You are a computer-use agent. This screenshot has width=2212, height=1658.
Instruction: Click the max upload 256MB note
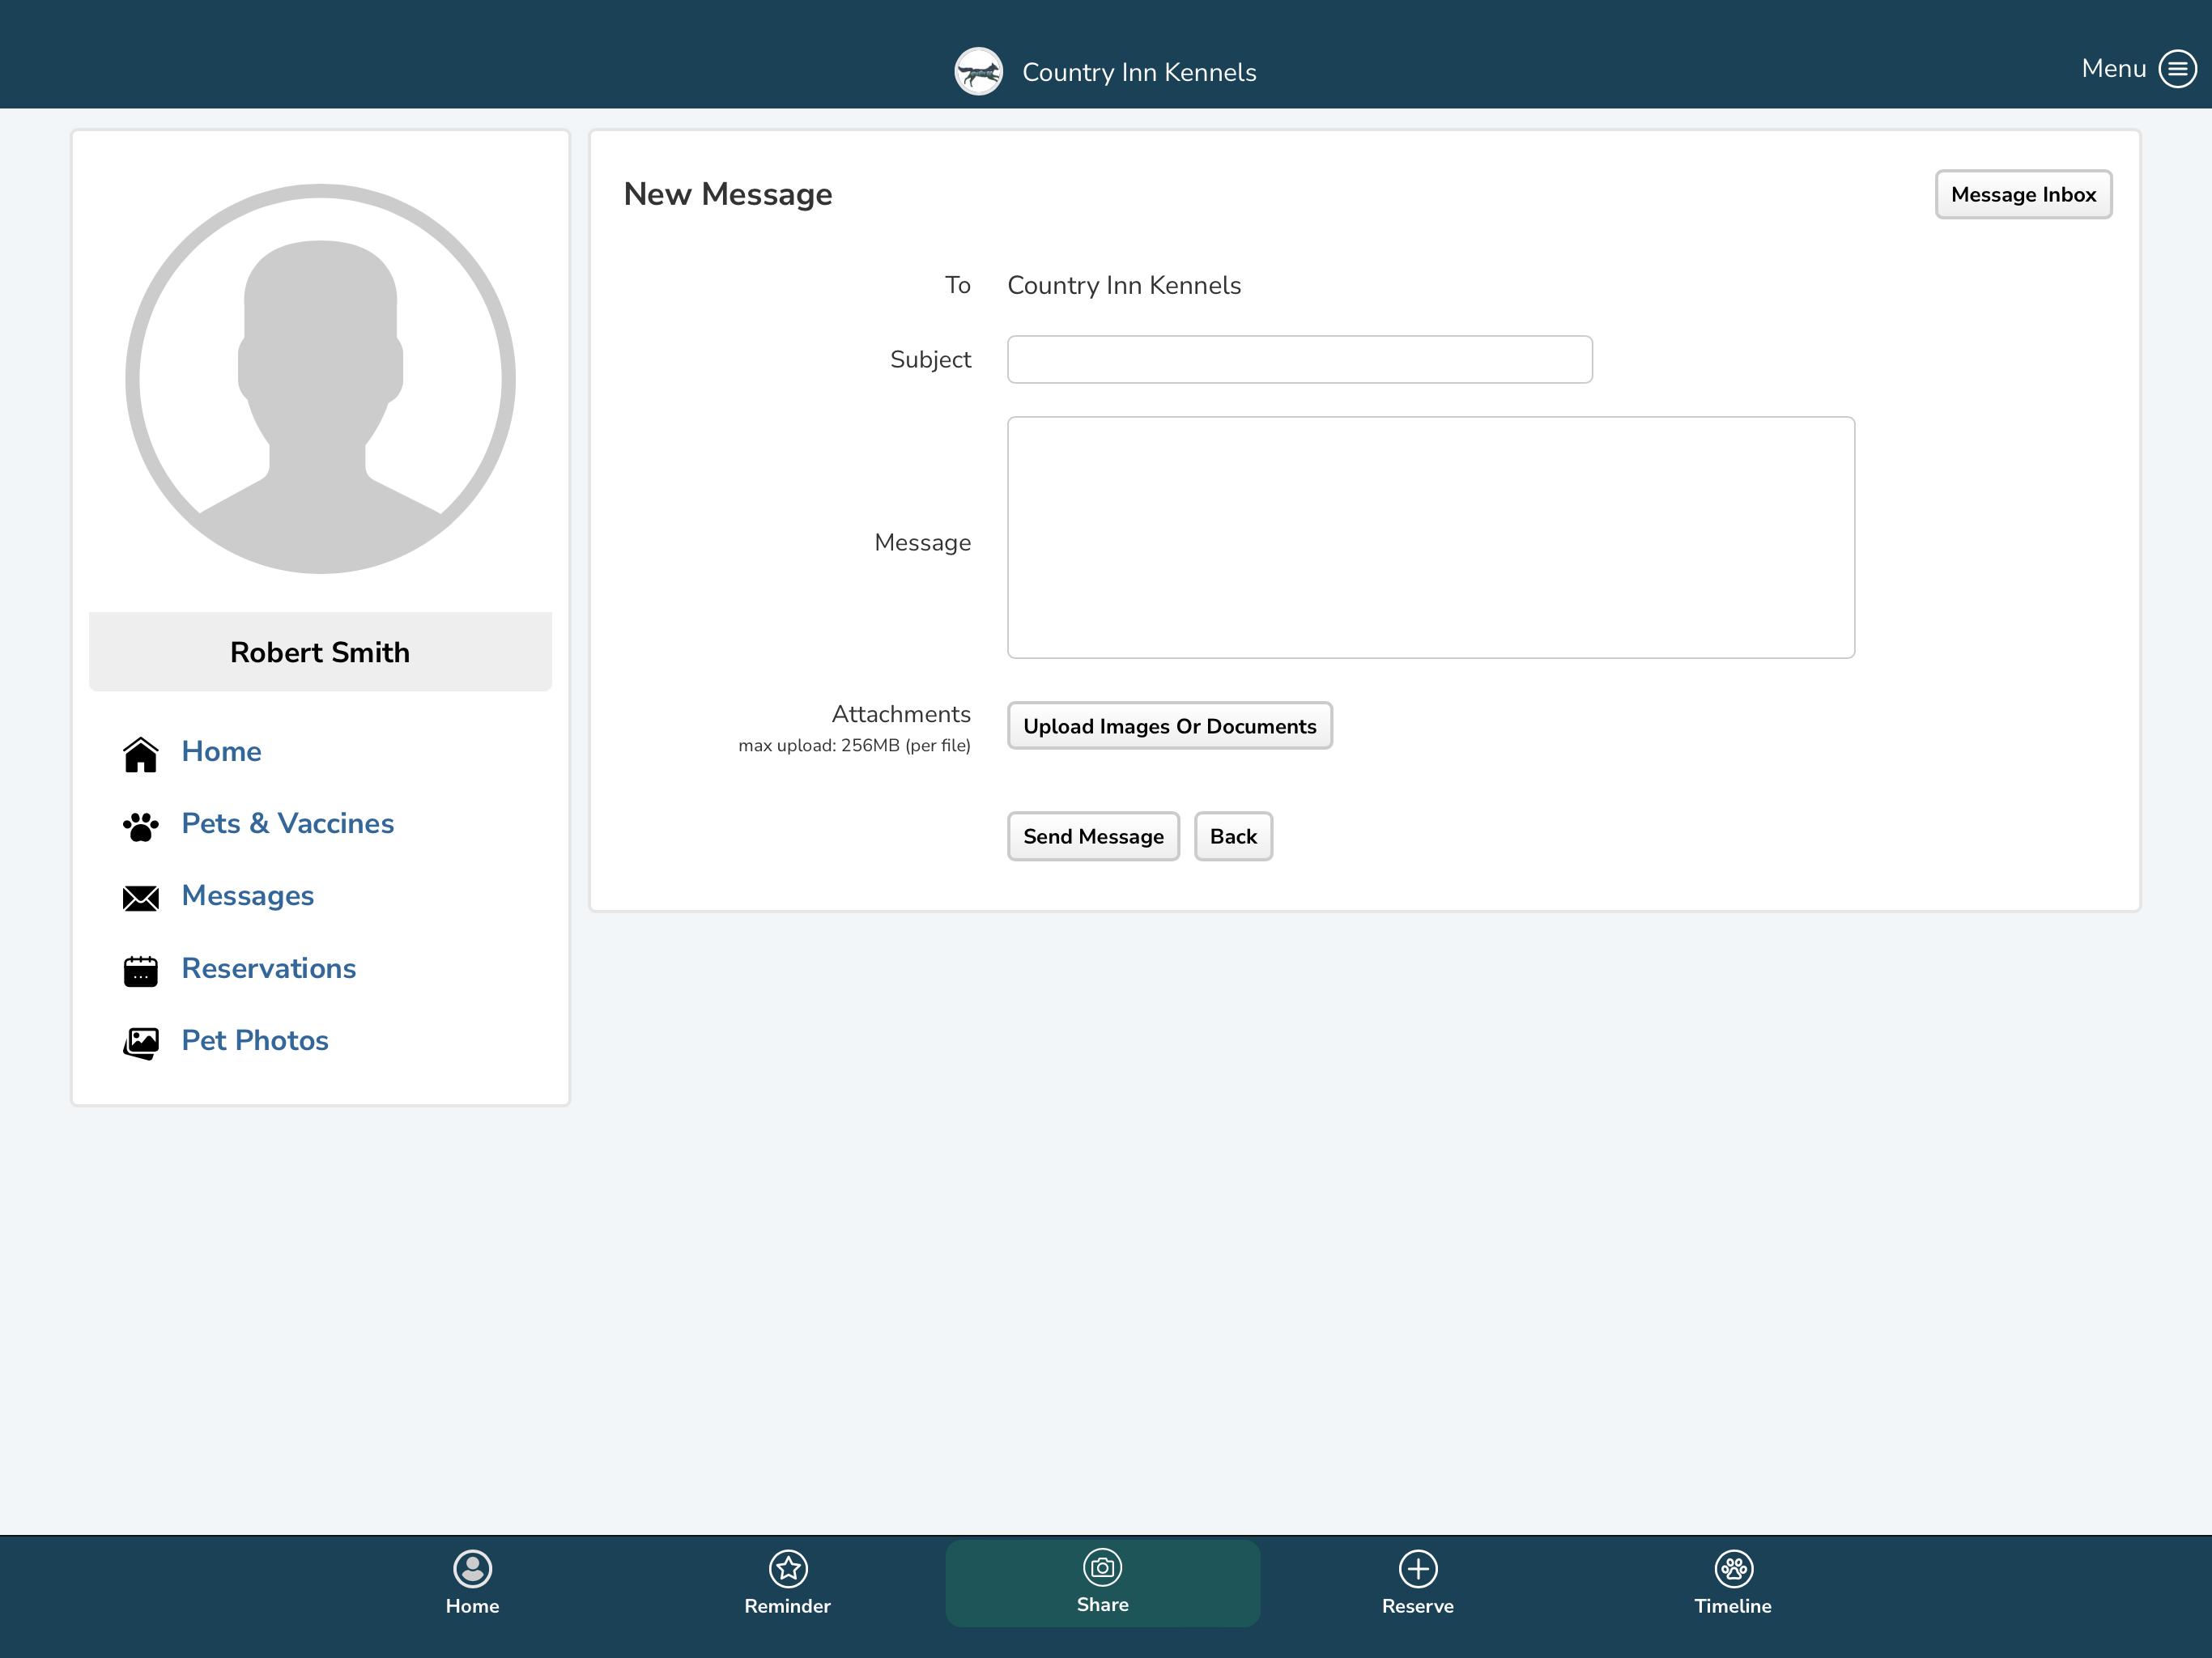tap(854, 745)
